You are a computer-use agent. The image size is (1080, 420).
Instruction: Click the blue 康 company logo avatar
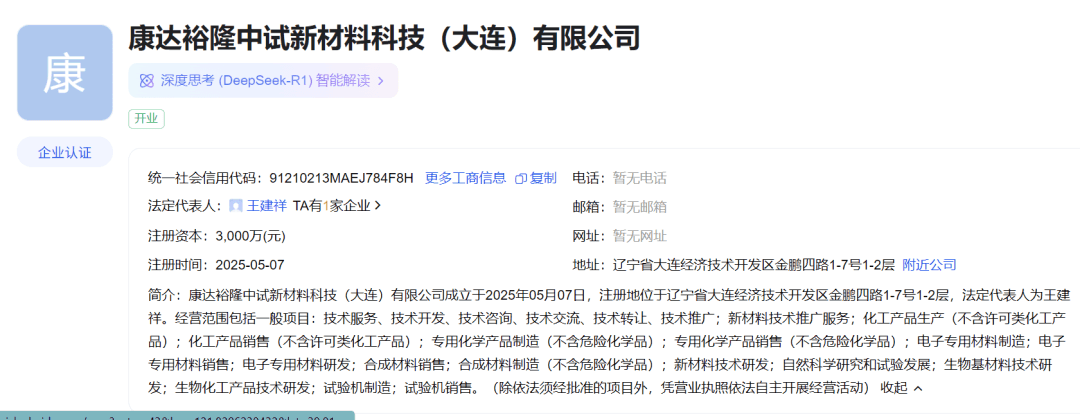[x=65, y=73]
